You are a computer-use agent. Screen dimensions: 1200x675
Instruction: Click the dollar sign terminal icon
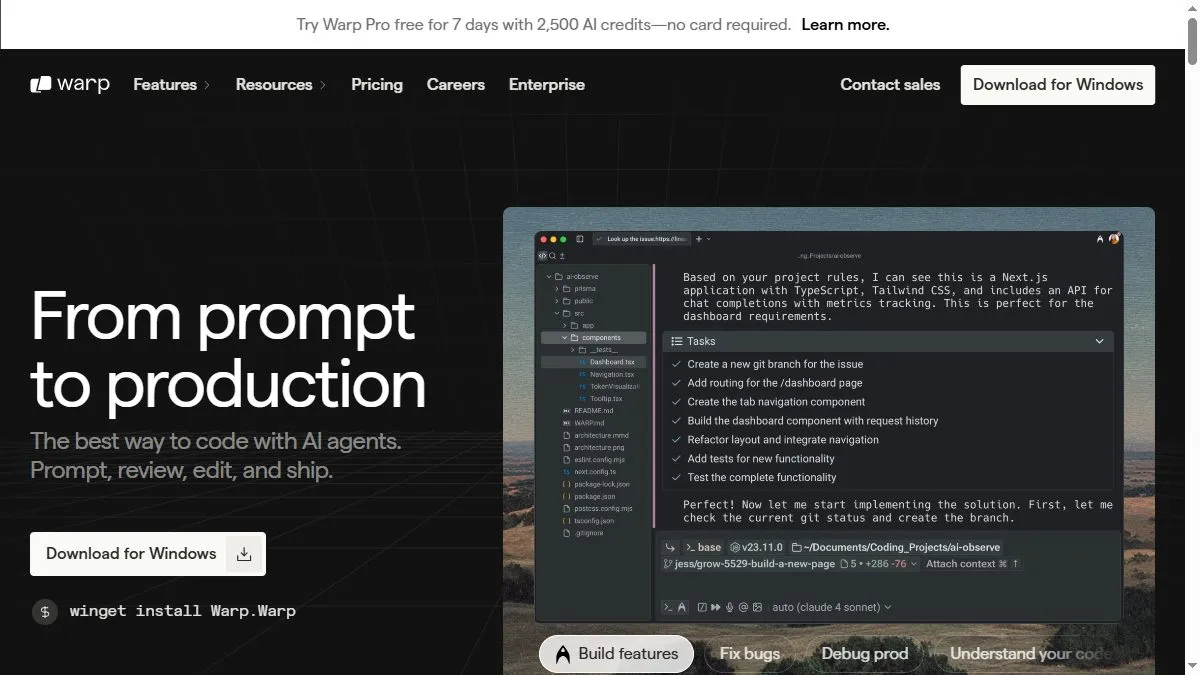pyautogui.click(x=45, y=611)
